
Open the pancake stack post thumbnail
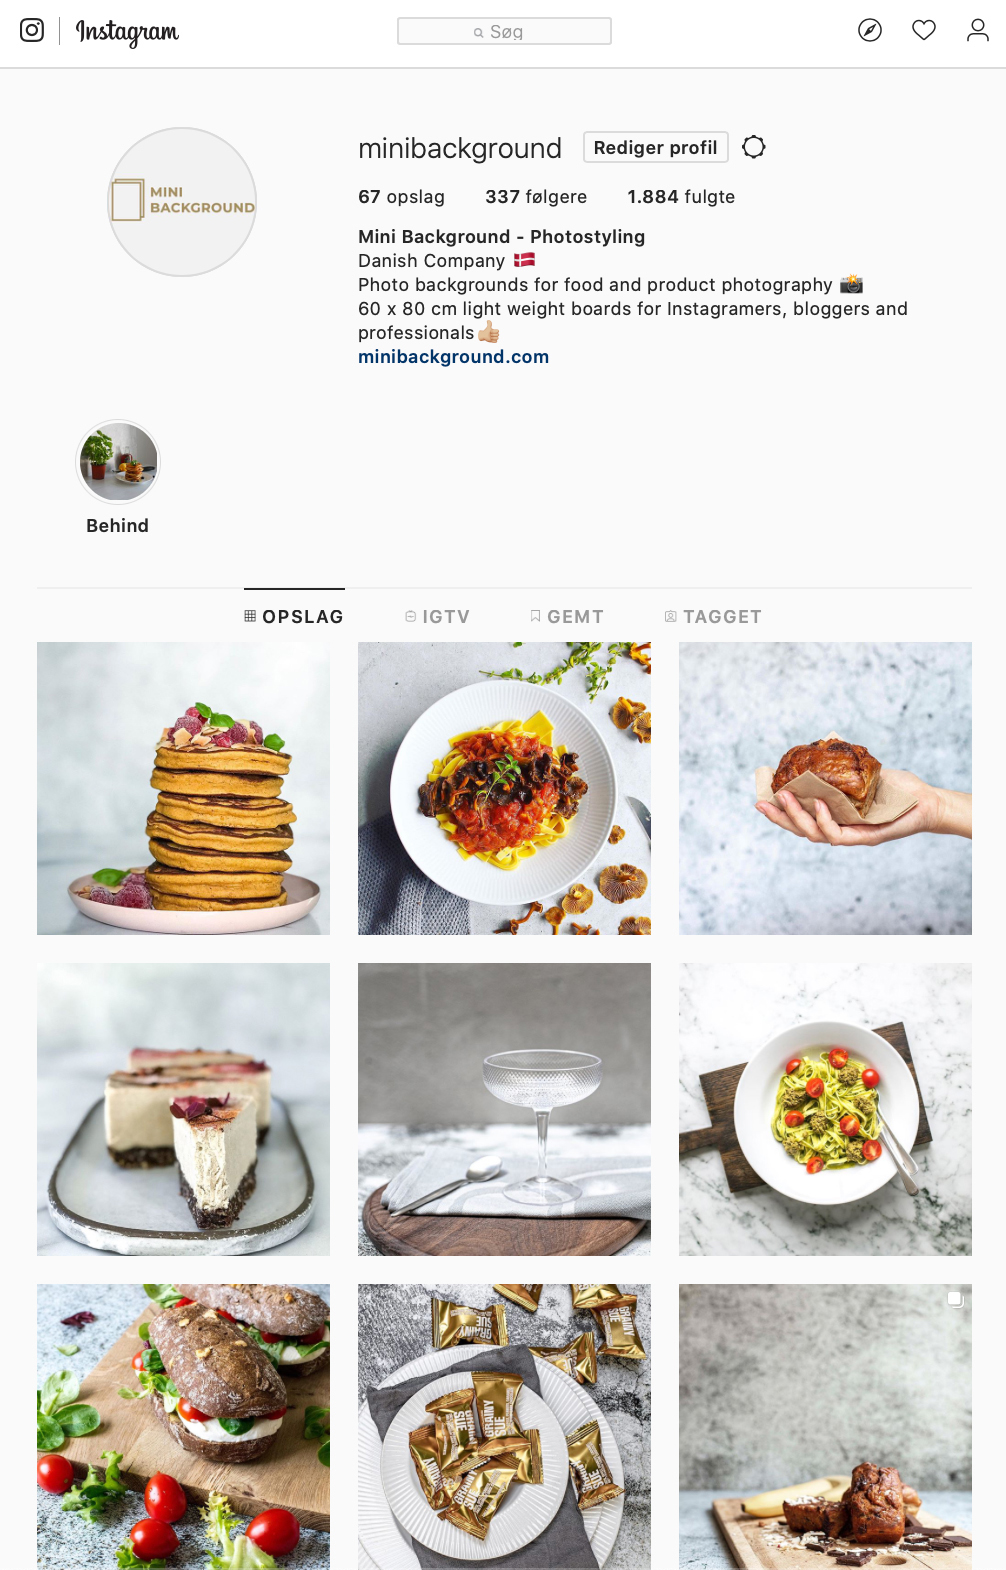pyautogui.click(x=183, y=788)
